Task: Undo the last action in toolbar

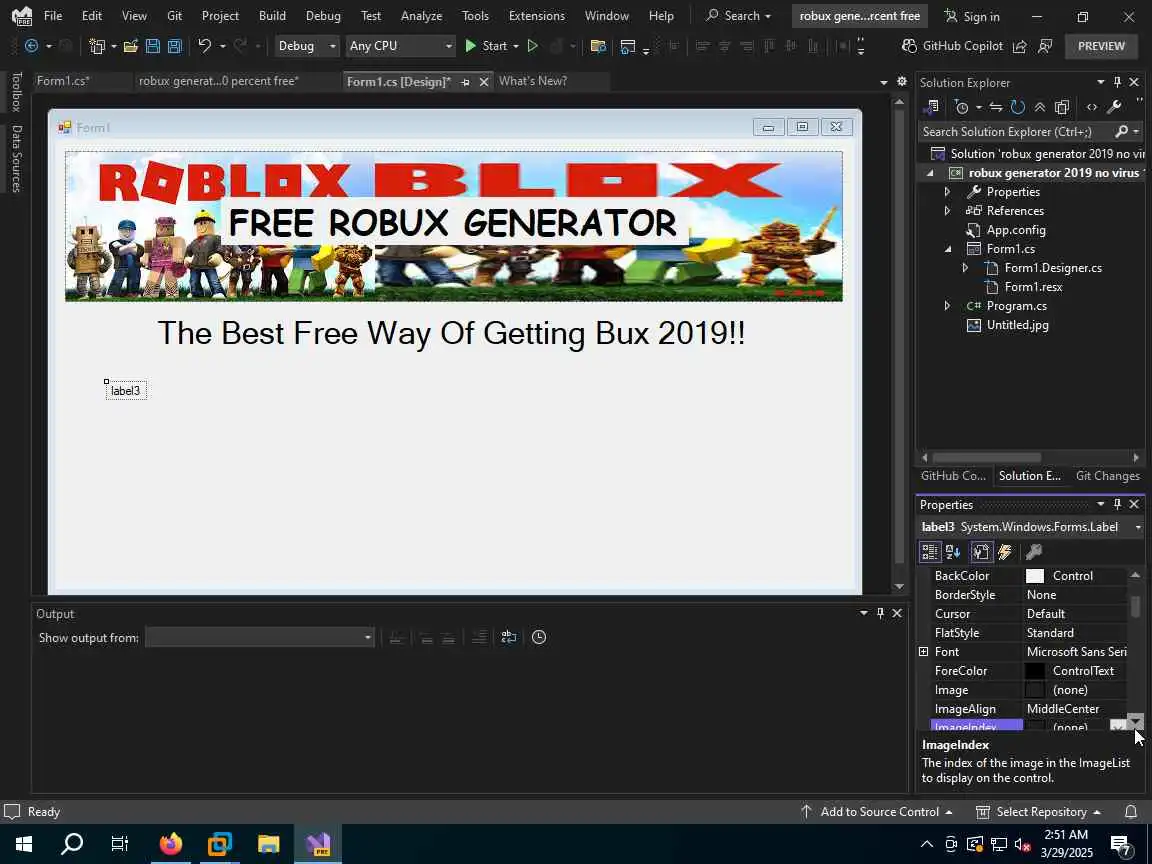Action: click(204, 46)
